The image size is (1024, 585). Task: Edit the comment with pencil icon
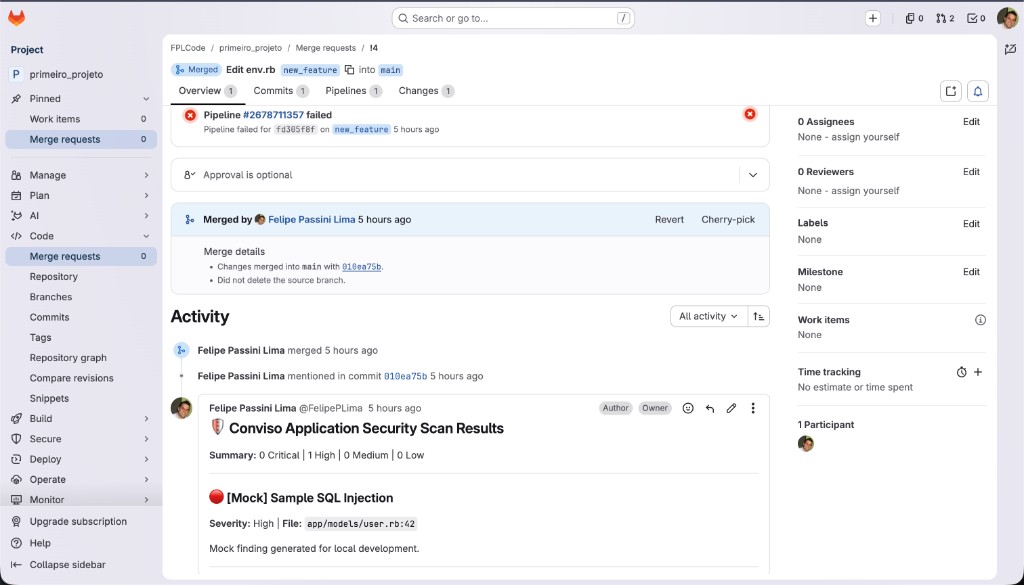pos(731,408)
